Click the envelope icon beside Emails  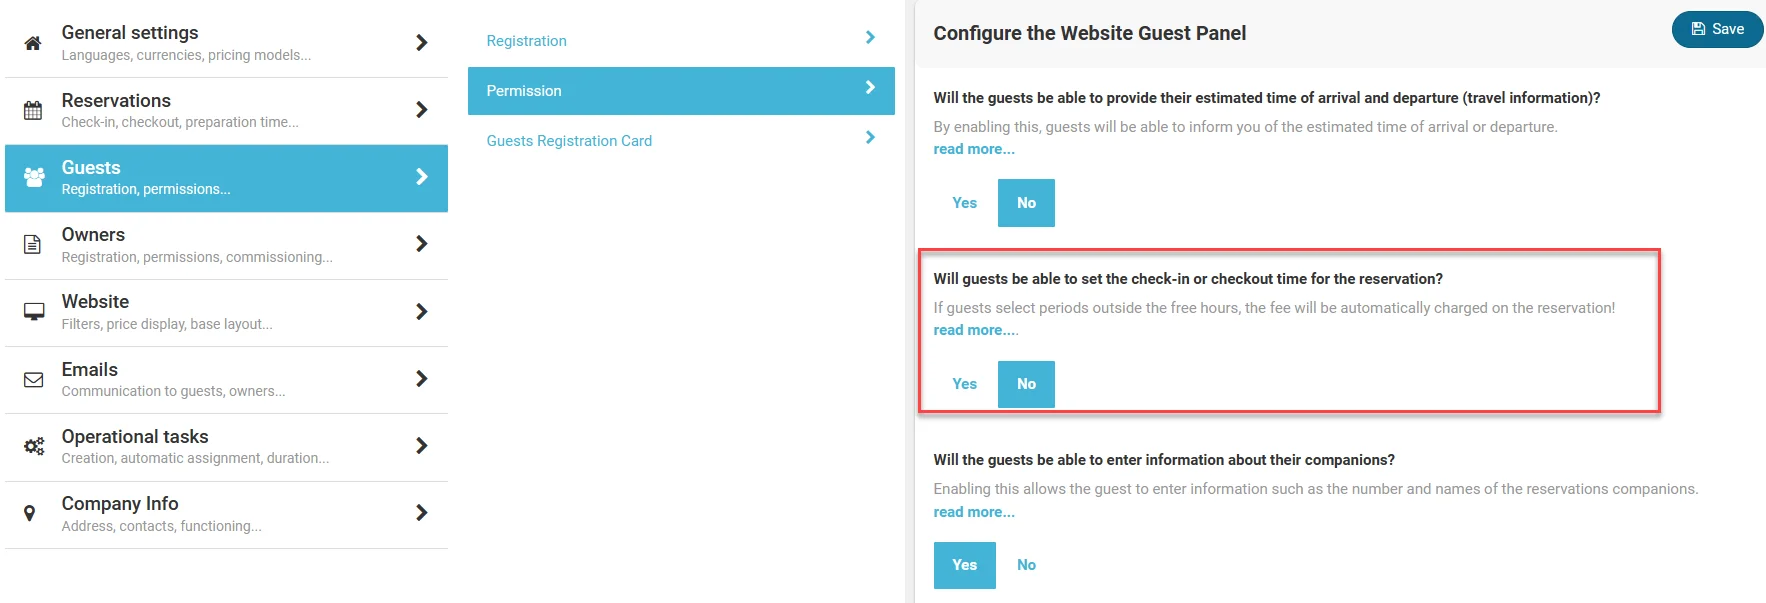(x=33, y=380)
